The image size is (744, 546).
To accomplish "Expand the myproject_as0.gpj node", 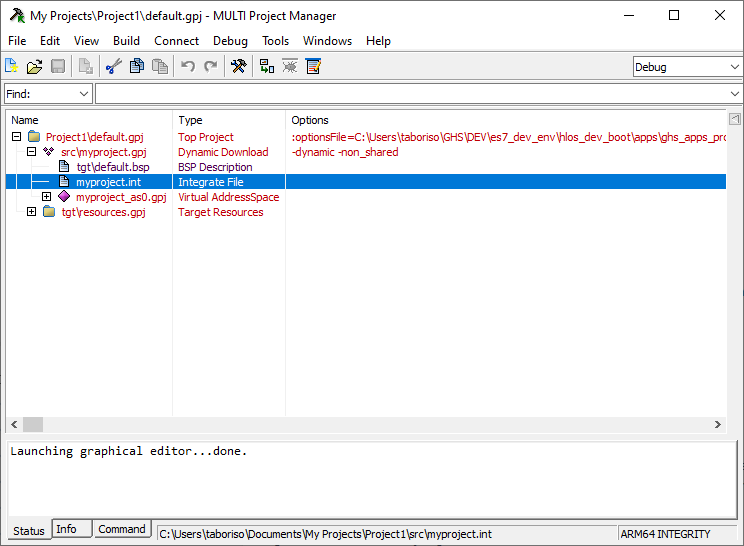I will coord(46,197).
